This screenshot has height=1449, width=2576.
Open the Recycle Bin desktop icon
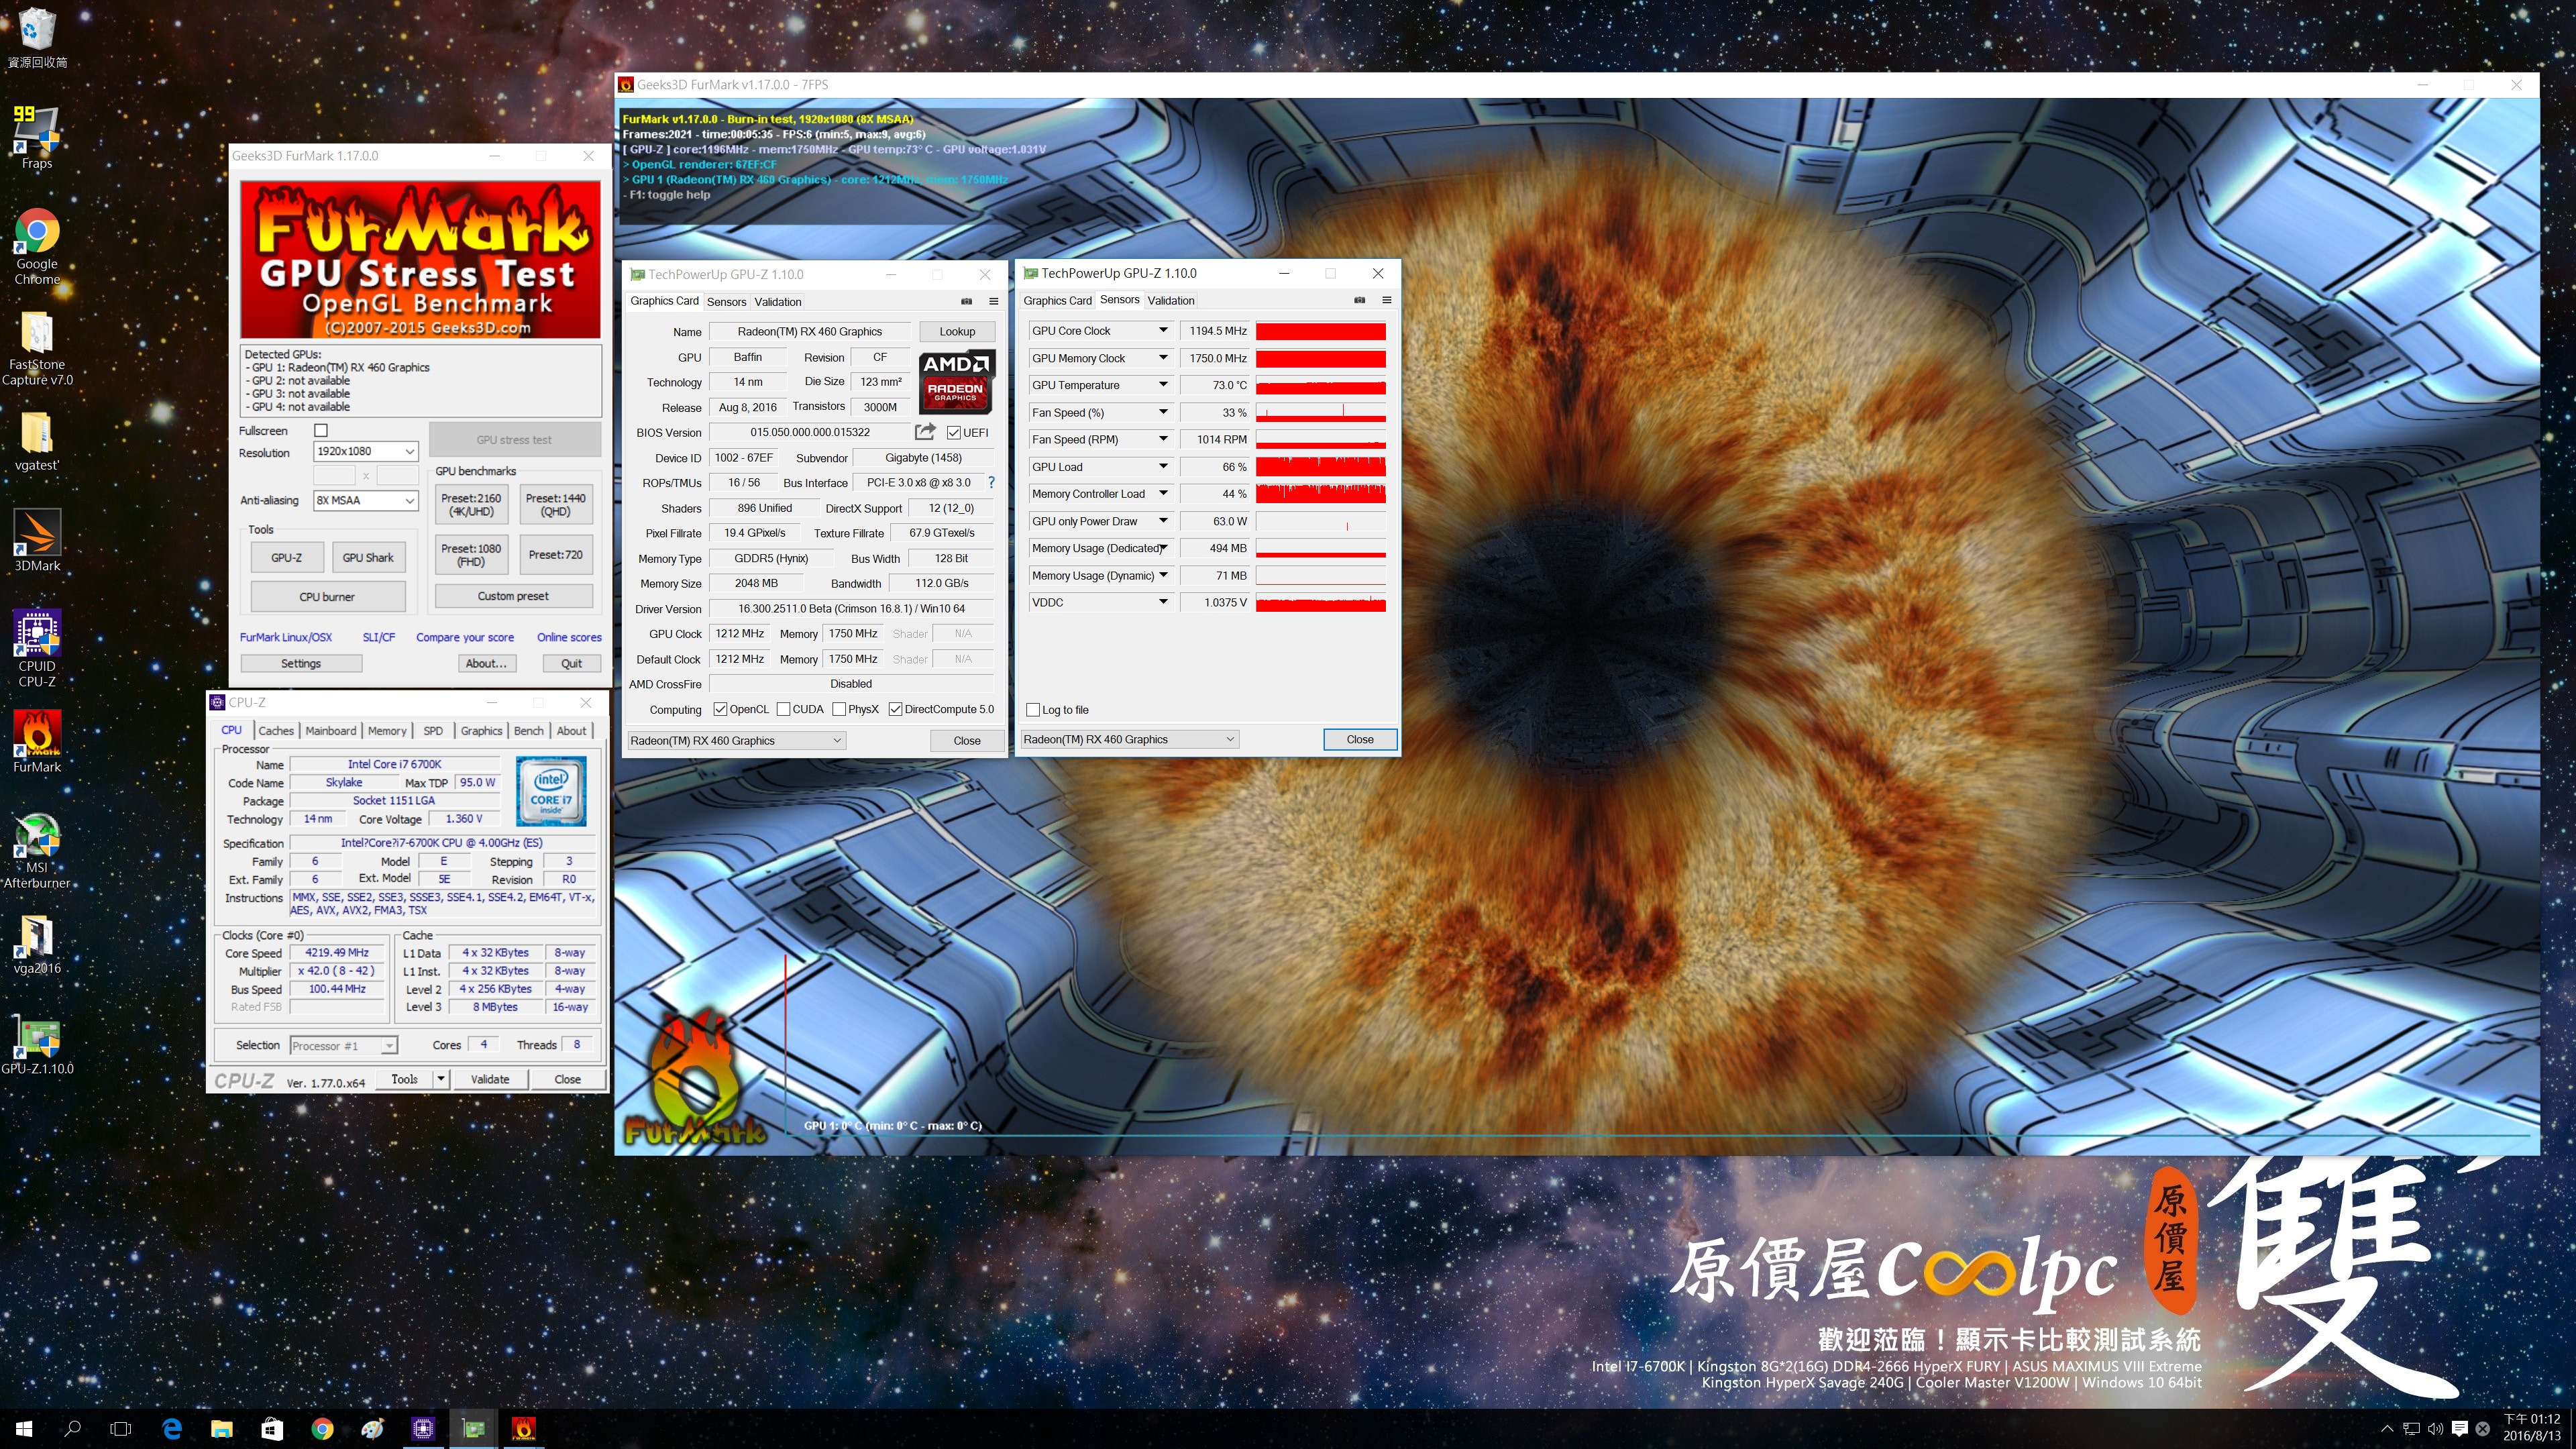pos(37,38)
